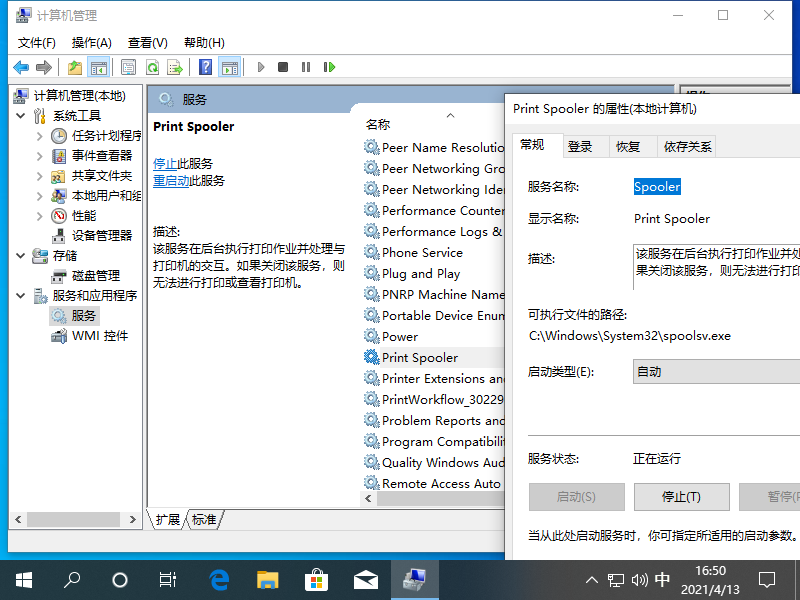Toggle the action pane toolbar icon
800x600 pixels.
230,67
